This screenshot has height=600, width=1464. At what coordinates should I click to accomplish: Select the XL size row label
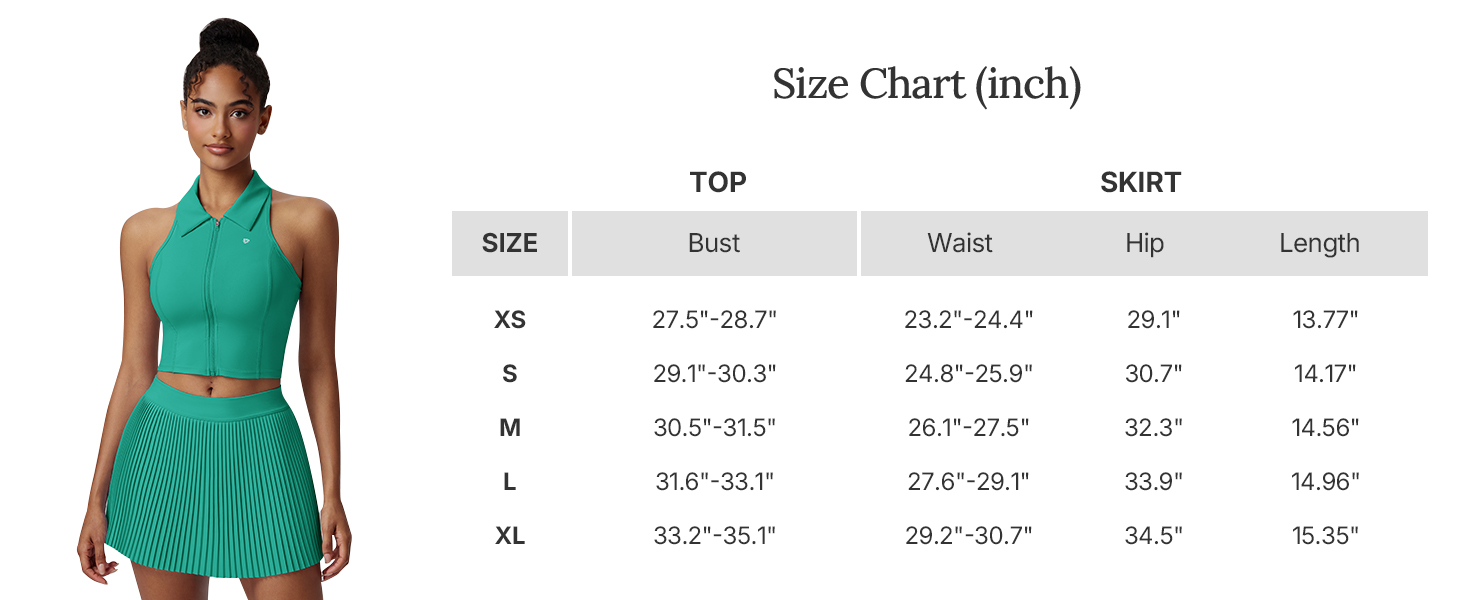pyautogui.click(x=510, y=536)
